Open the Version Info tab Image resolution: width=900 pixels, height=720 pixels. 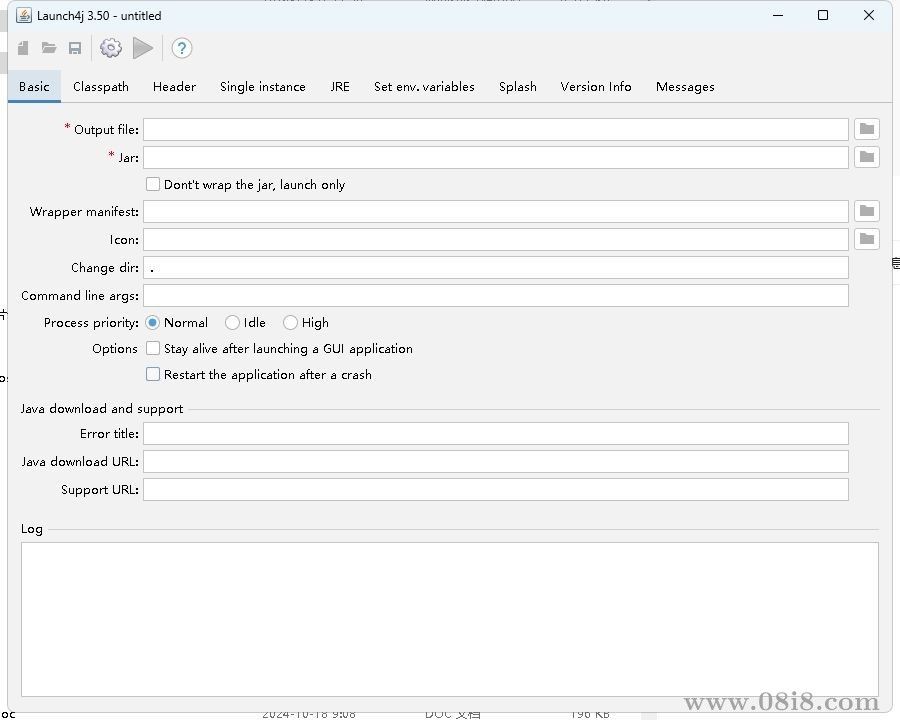point(596,87)
